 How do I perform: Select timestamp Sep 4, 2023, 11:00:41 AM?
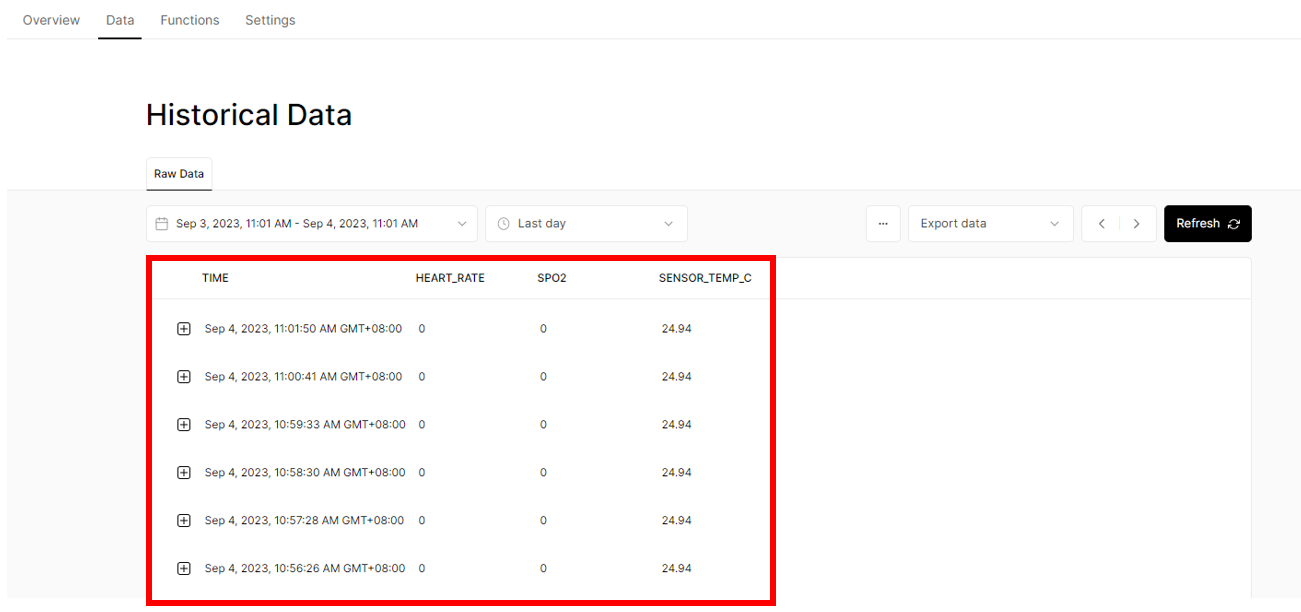(303, 377)
